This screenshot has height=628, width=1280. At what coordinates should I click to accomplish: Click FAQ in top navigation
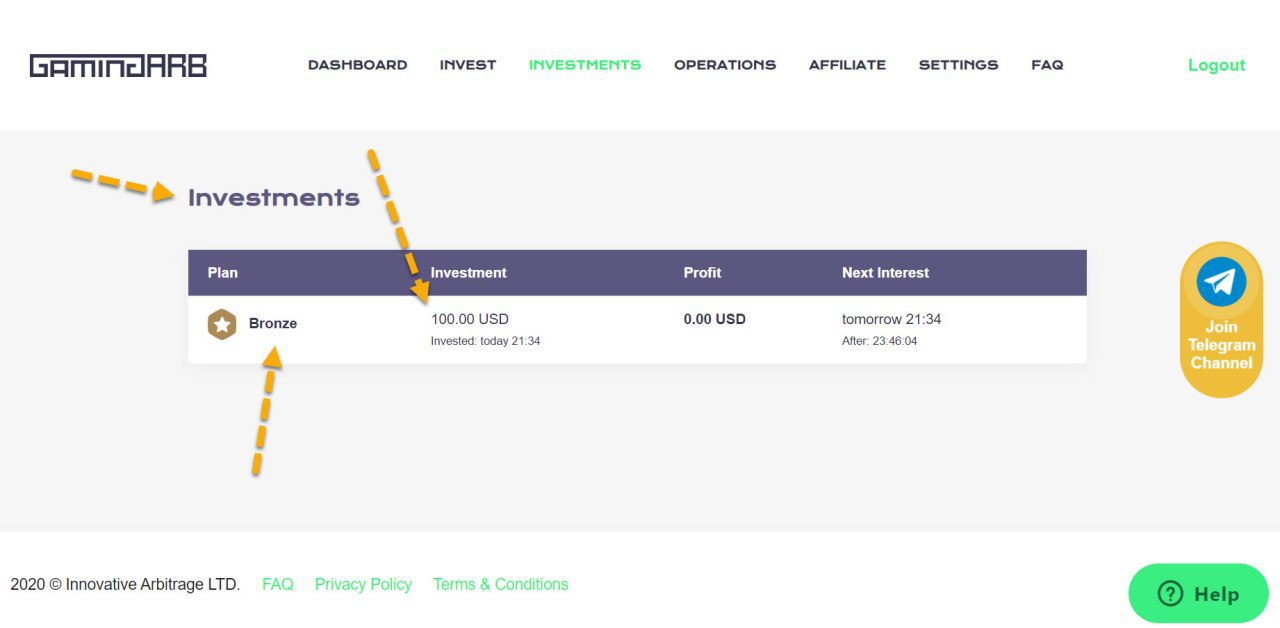[x=1047, y=65]
